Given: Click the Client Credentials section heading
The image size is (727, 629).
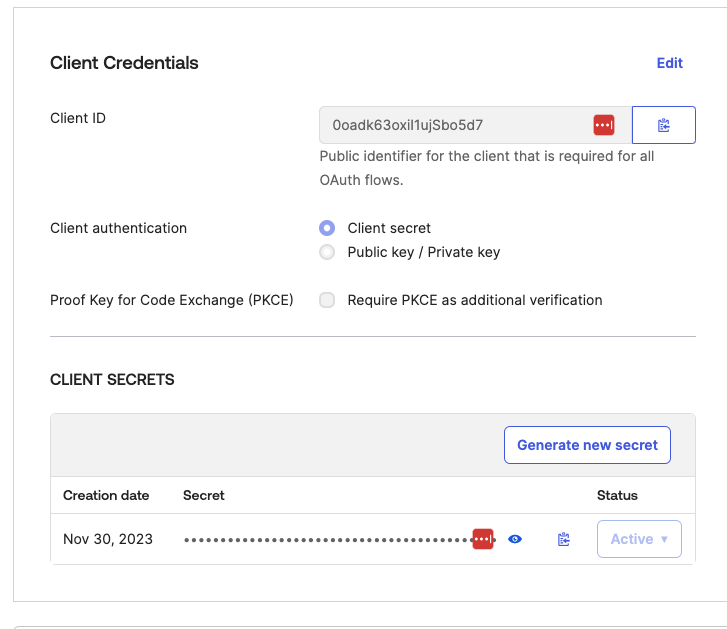Looking at the screenshot, I should point(124,63).
